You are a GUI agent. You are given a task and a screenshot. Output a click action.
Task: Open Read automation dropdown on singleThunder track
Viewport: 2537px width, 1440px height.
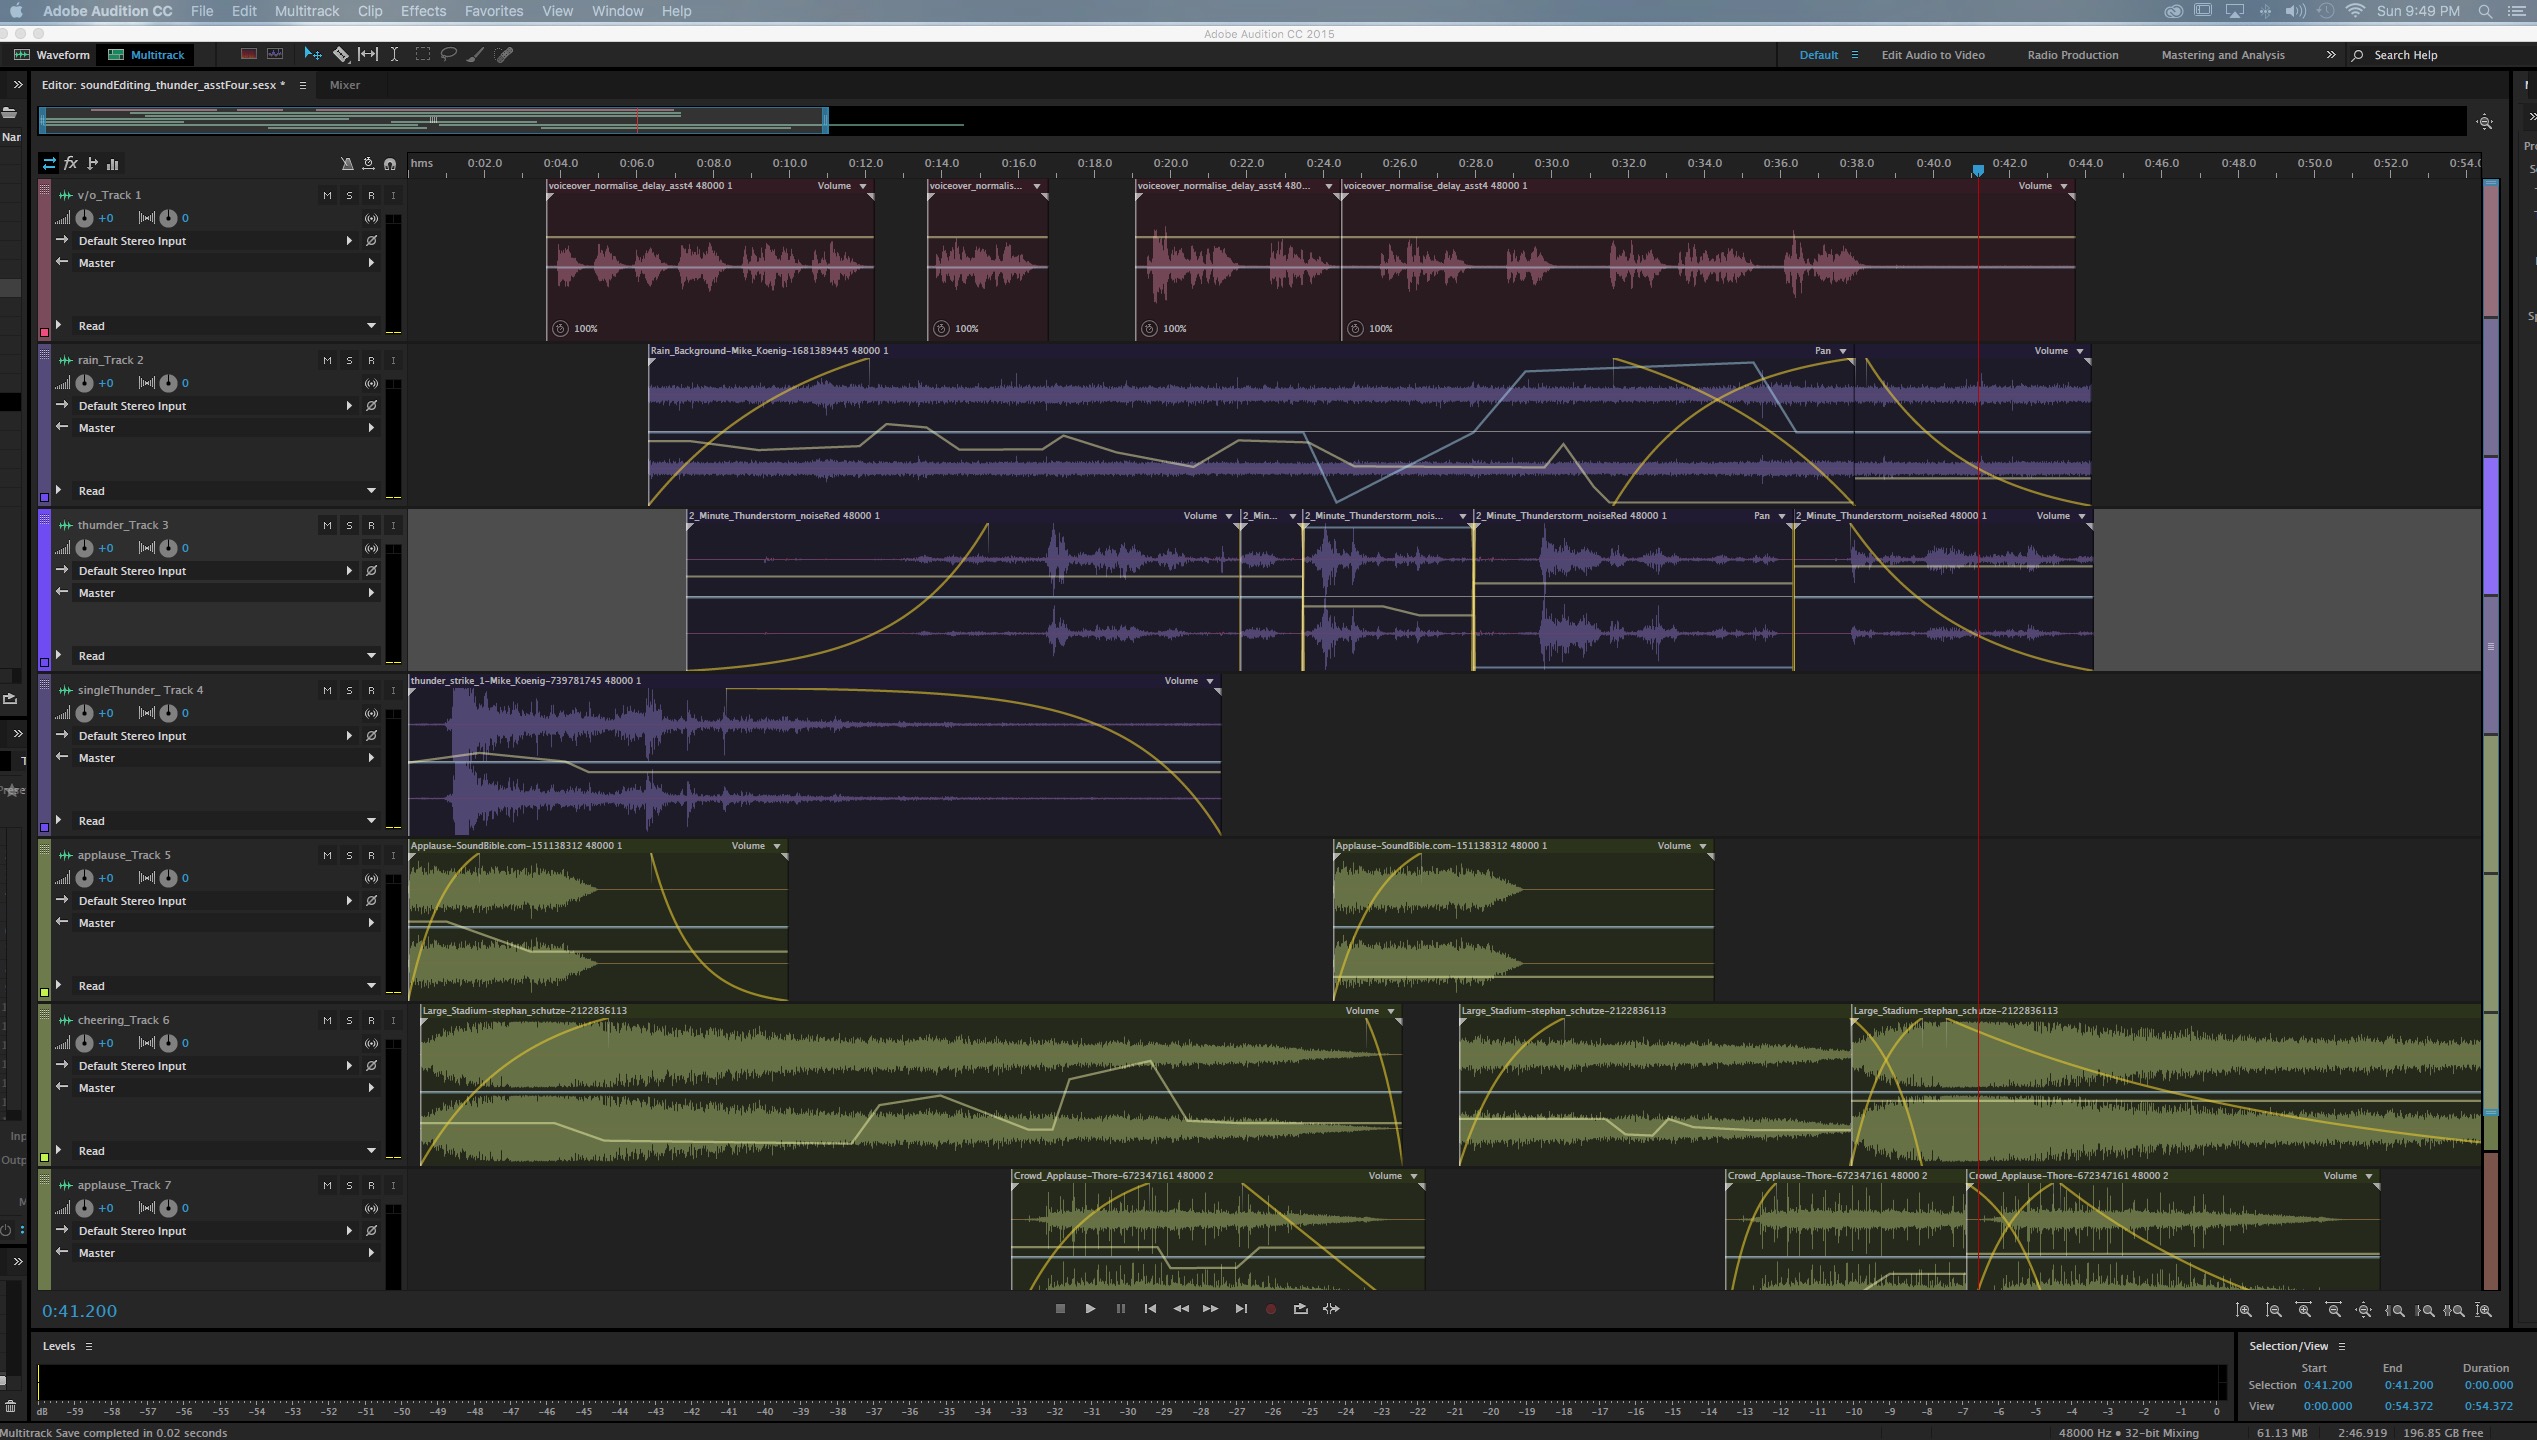(371, 821)
